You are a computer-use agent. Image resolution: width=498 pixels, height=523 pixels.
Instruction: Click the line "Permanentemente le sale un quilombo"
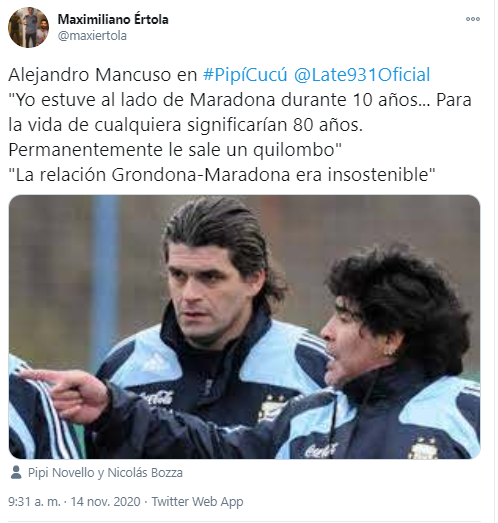tap(175, 150)
